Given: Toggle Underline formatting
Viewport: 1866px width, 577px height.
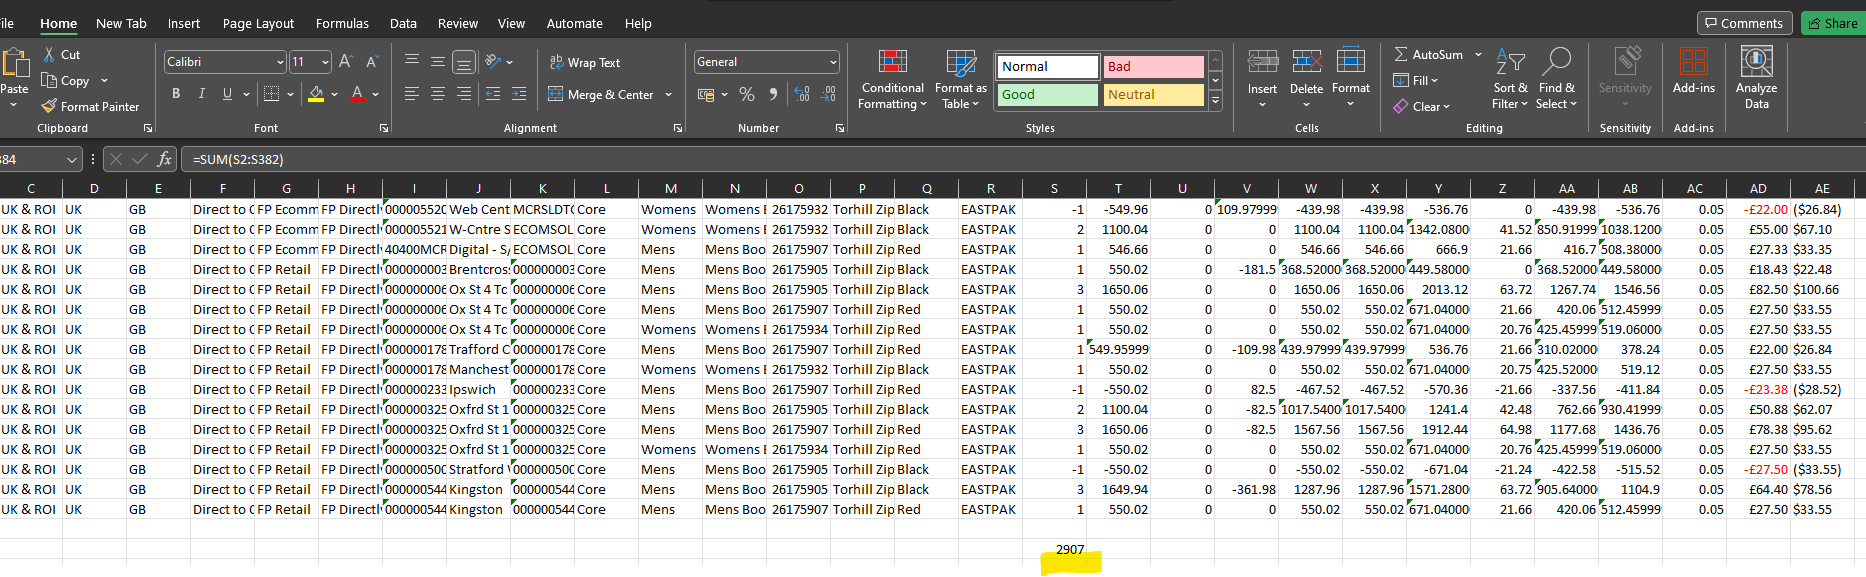Looking at the screenshot, I should pos(227,94).
